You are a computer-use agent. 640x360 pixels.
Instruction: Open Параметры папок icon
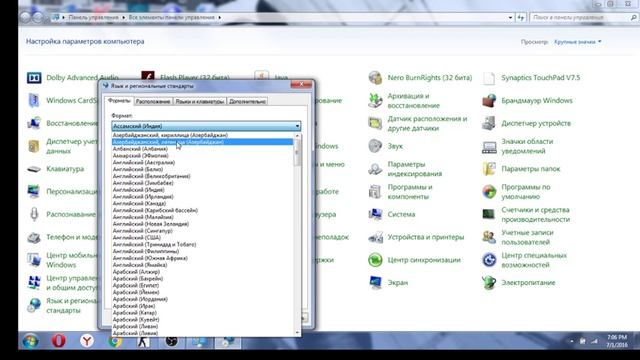(x=489, y=169)
